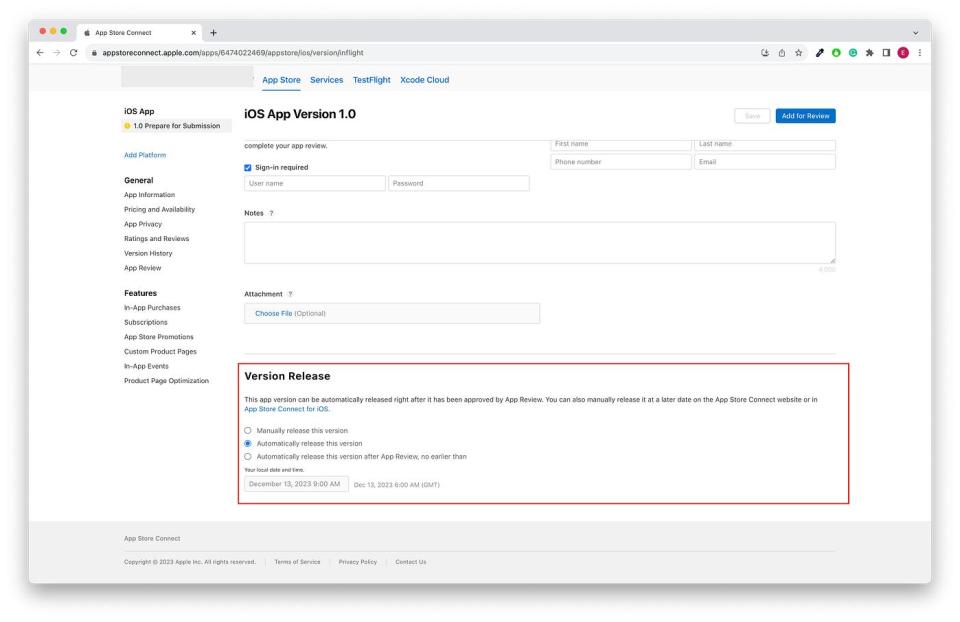
Task: Click the install app icon in address bar
Action: (765, 53)
